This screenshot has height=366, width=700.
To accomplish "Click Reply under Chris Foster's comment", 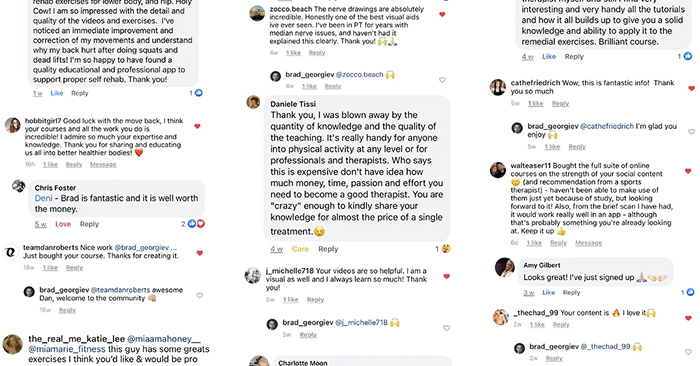I will (89, 224).
